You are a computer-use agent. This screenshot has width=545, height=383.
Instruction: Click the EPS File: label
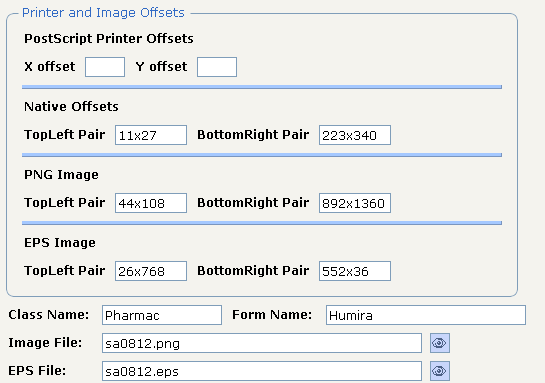pyautogui.click(x=37, y=370)
